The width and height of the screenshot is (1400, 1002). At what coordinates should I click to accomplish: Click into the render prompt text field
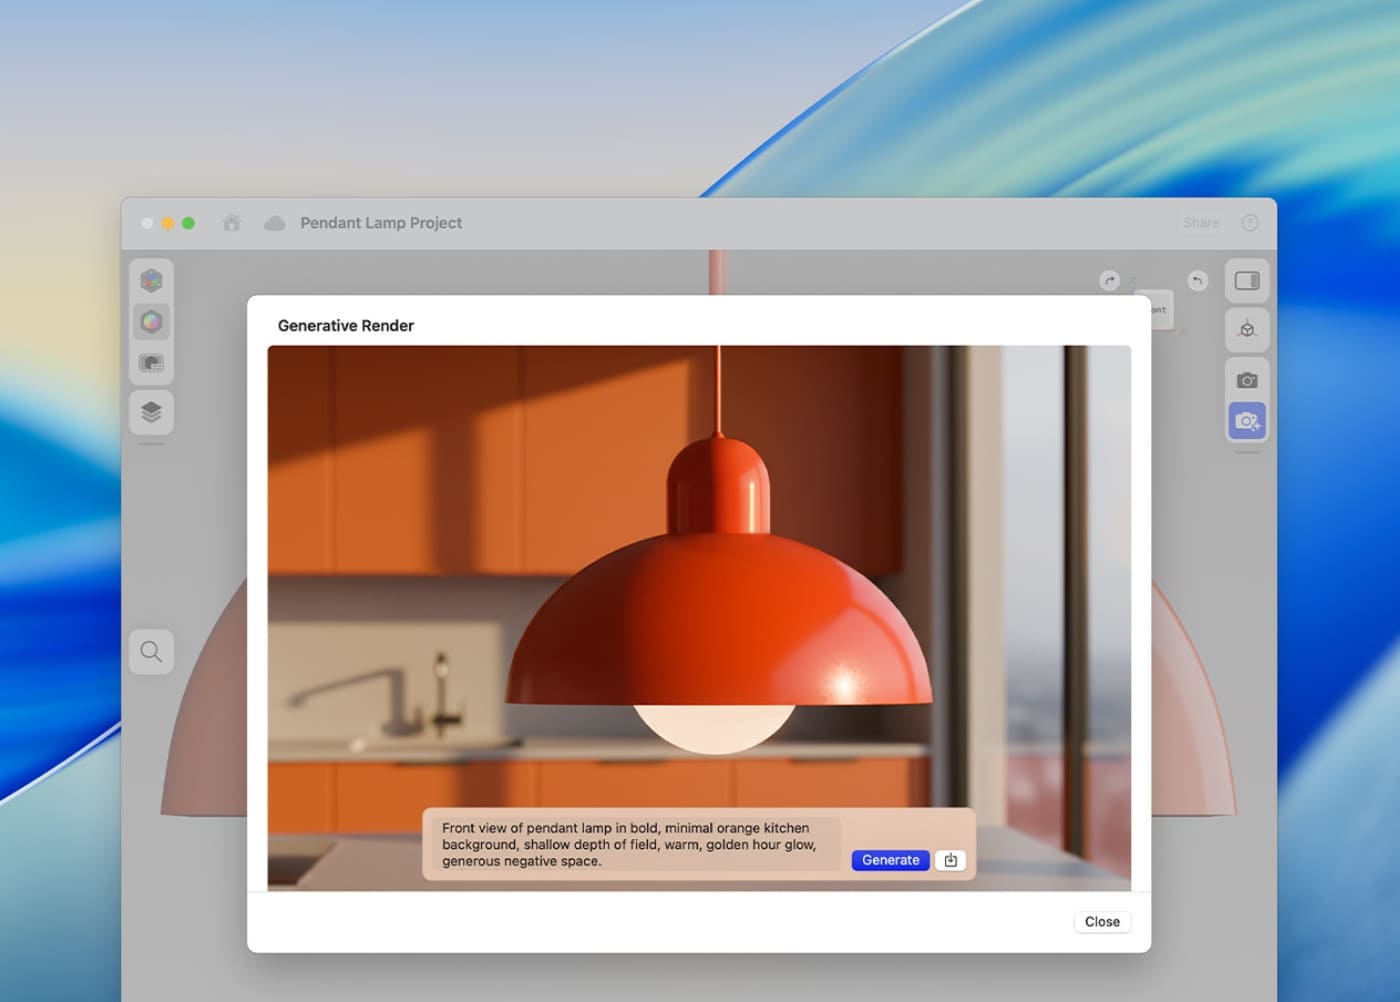[630, 844]
